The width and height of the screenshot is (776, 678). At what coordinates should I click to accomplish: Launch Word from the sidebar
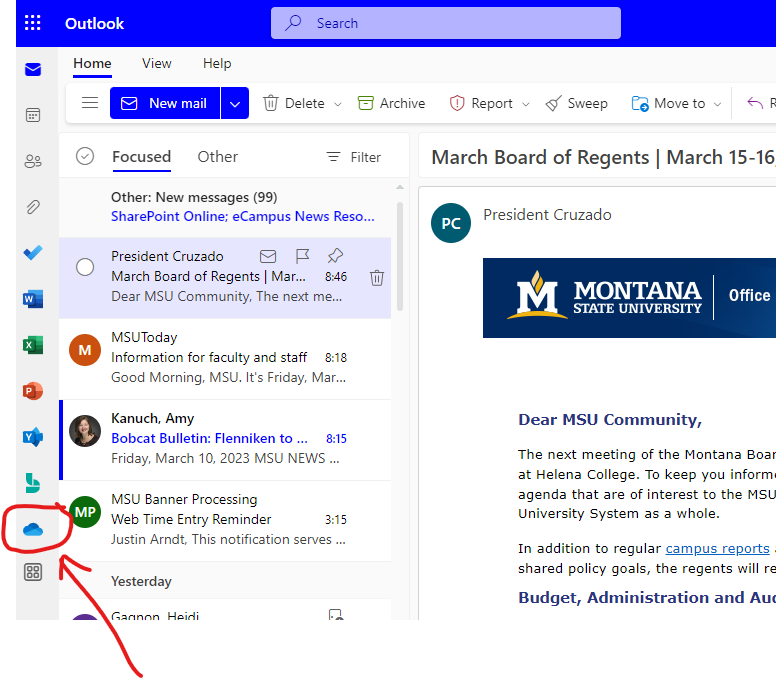coord(33,299)
